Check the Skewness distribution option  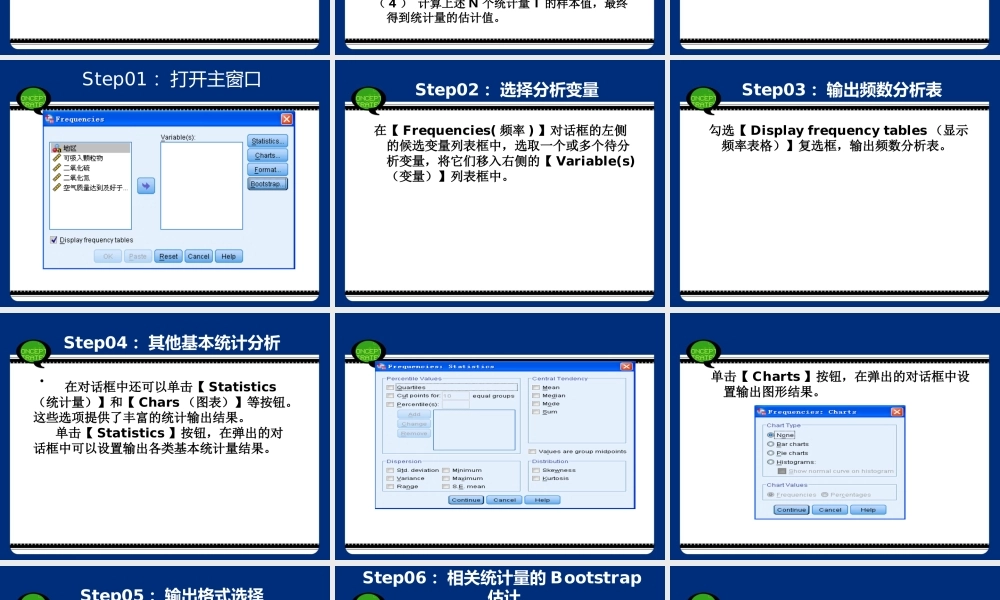pyautogui.click(x=536, y=470)
